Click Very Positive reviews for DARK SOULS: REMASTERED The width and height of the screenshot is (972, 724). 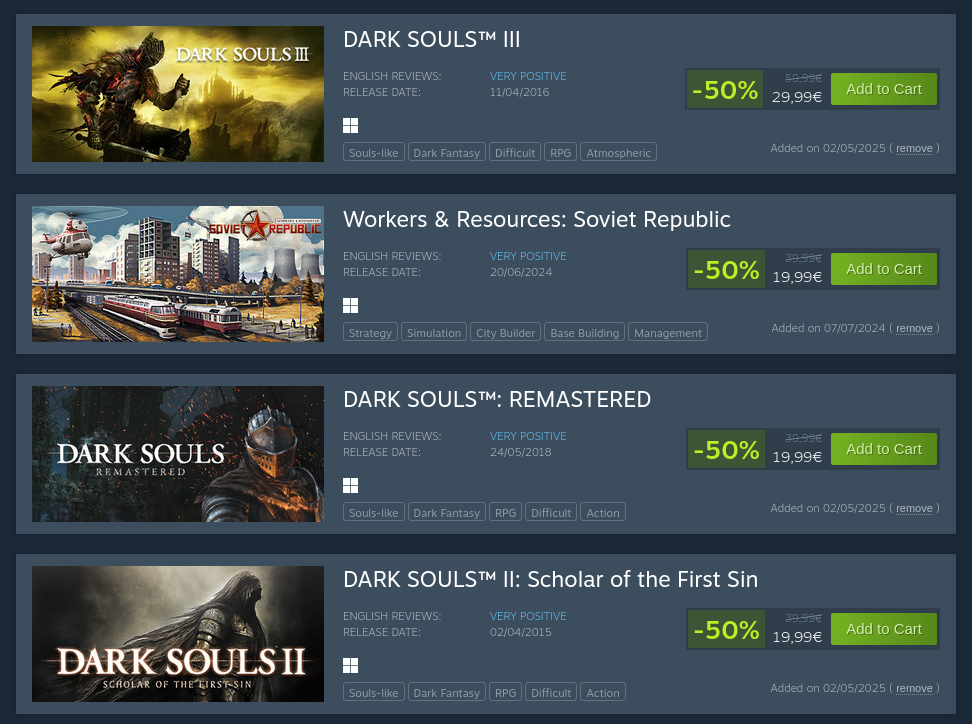[x=528, y=436]
